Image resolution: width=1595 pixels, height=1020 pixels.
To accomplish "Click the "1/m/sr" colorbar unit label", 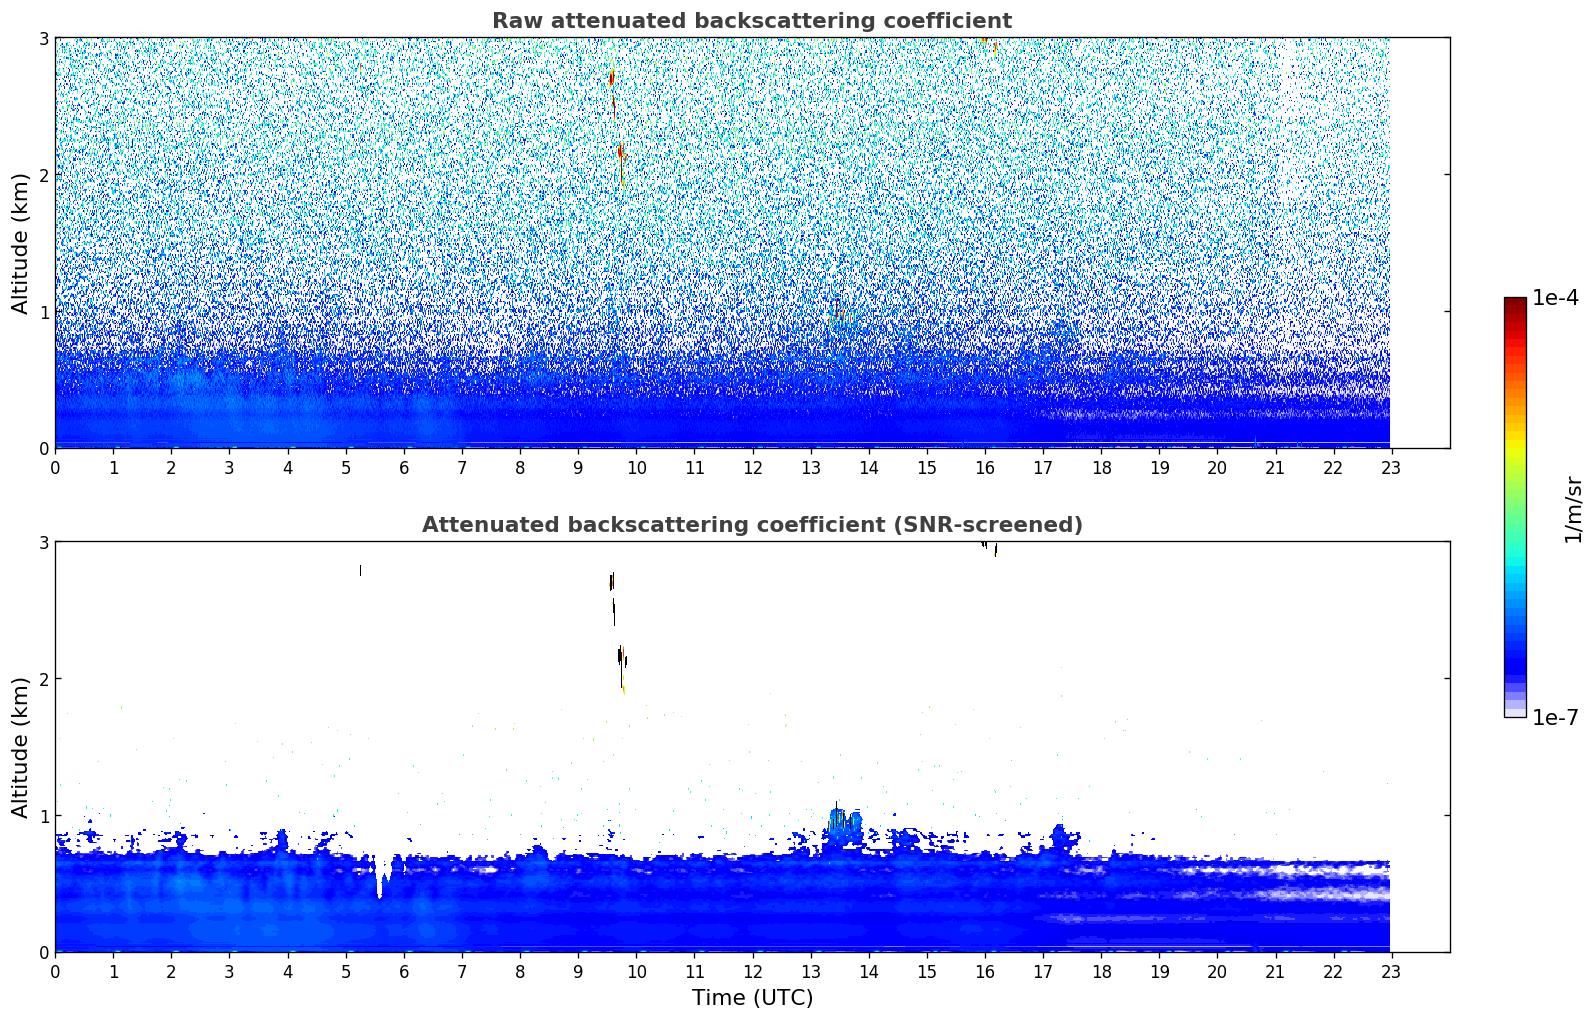I will click(x=1573, y=509).
